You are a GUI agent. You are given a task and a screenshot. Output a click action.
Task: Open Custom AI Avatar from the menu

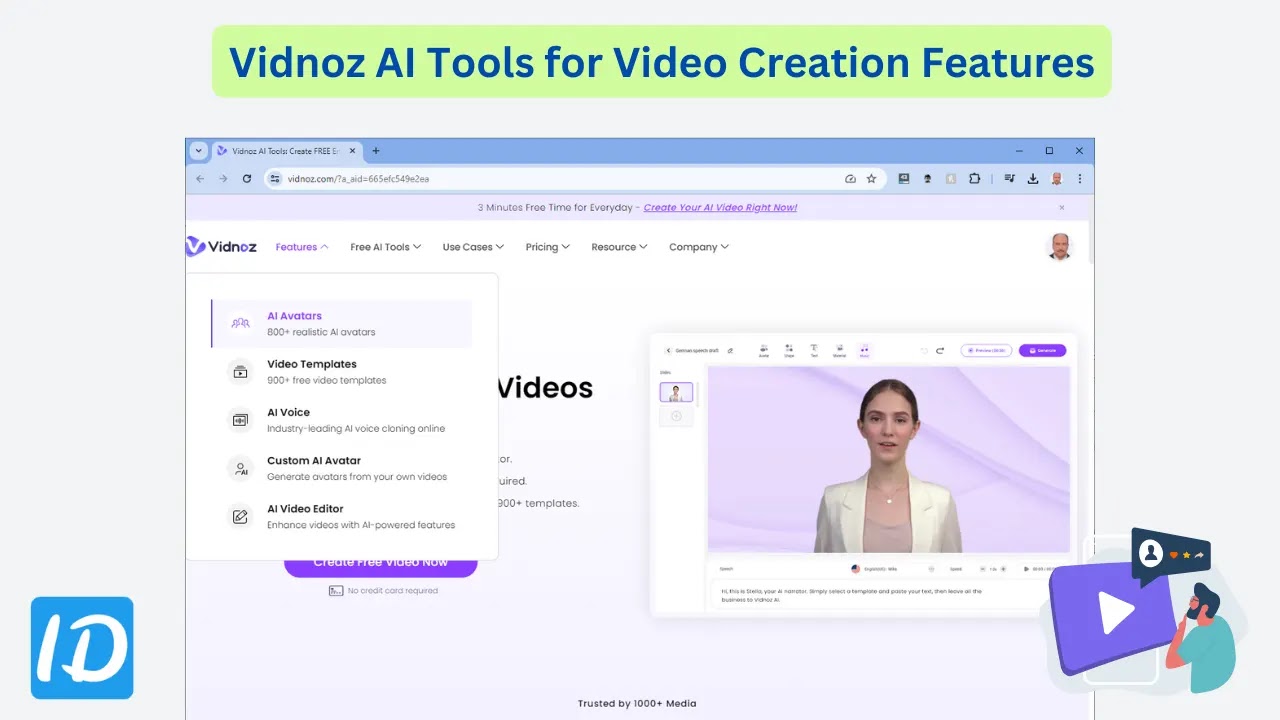(341, 468)
